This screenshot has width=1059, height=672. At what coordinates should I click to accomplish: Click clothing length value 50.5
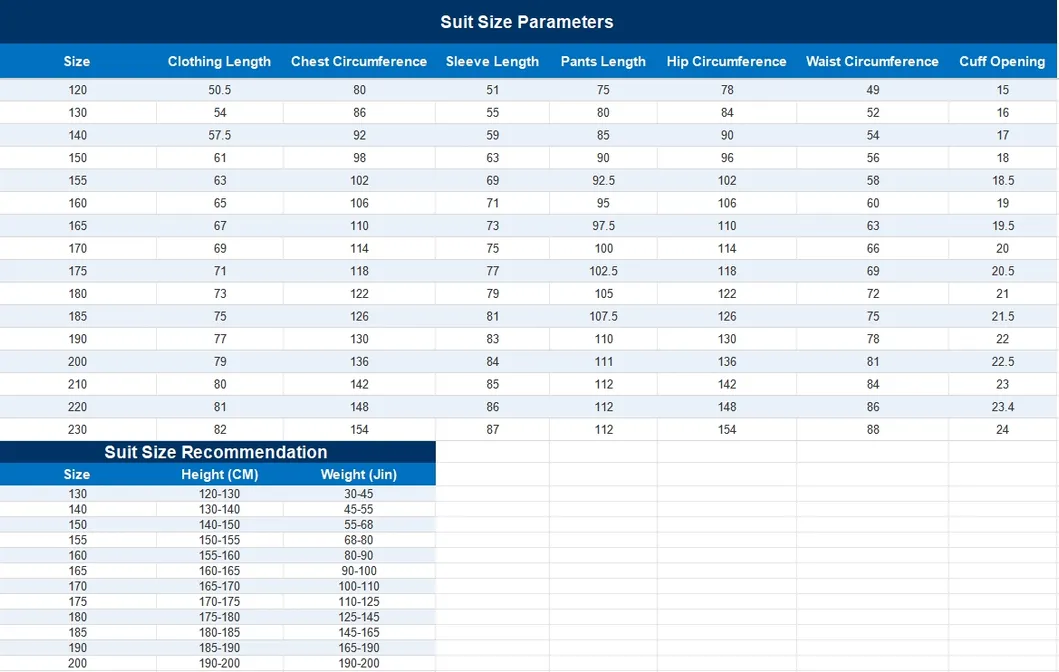tap(219, 90)
